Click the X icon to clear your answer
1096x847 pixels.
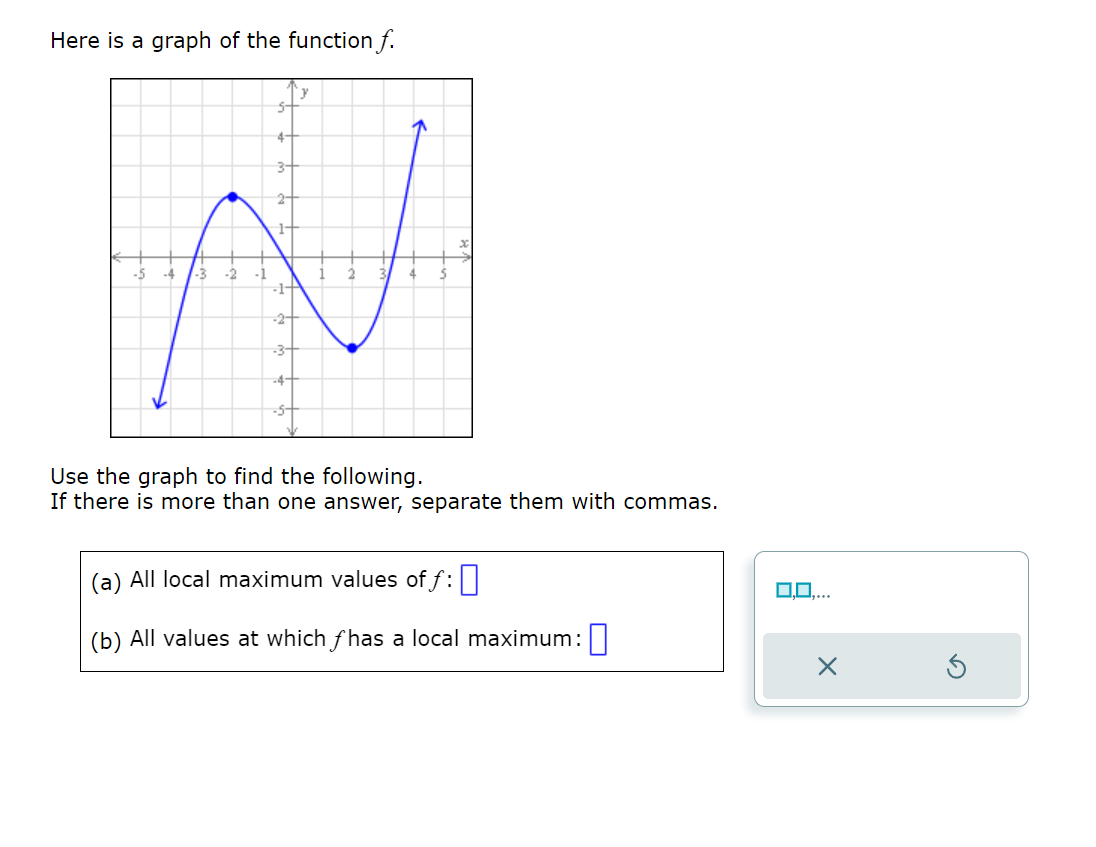pyautogui.click(x=827, y=667)
